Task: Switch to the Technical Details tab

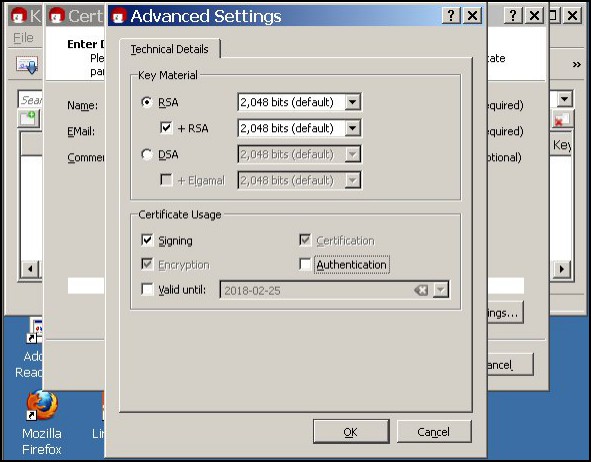Action: click(x=170, y=49)
